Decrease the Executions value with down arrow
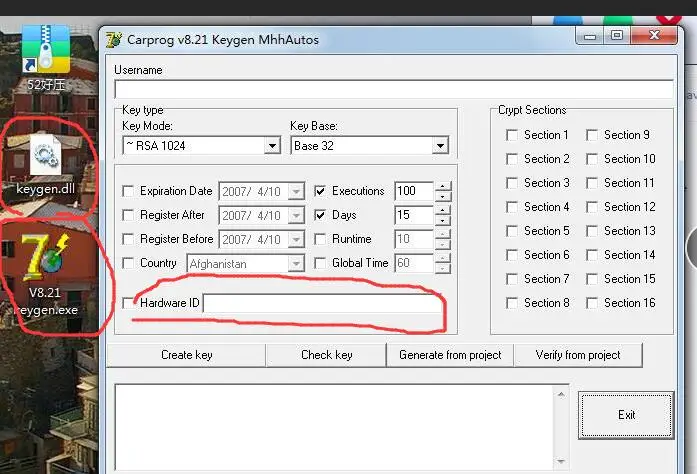697x474 pixels. coord(442,196)
